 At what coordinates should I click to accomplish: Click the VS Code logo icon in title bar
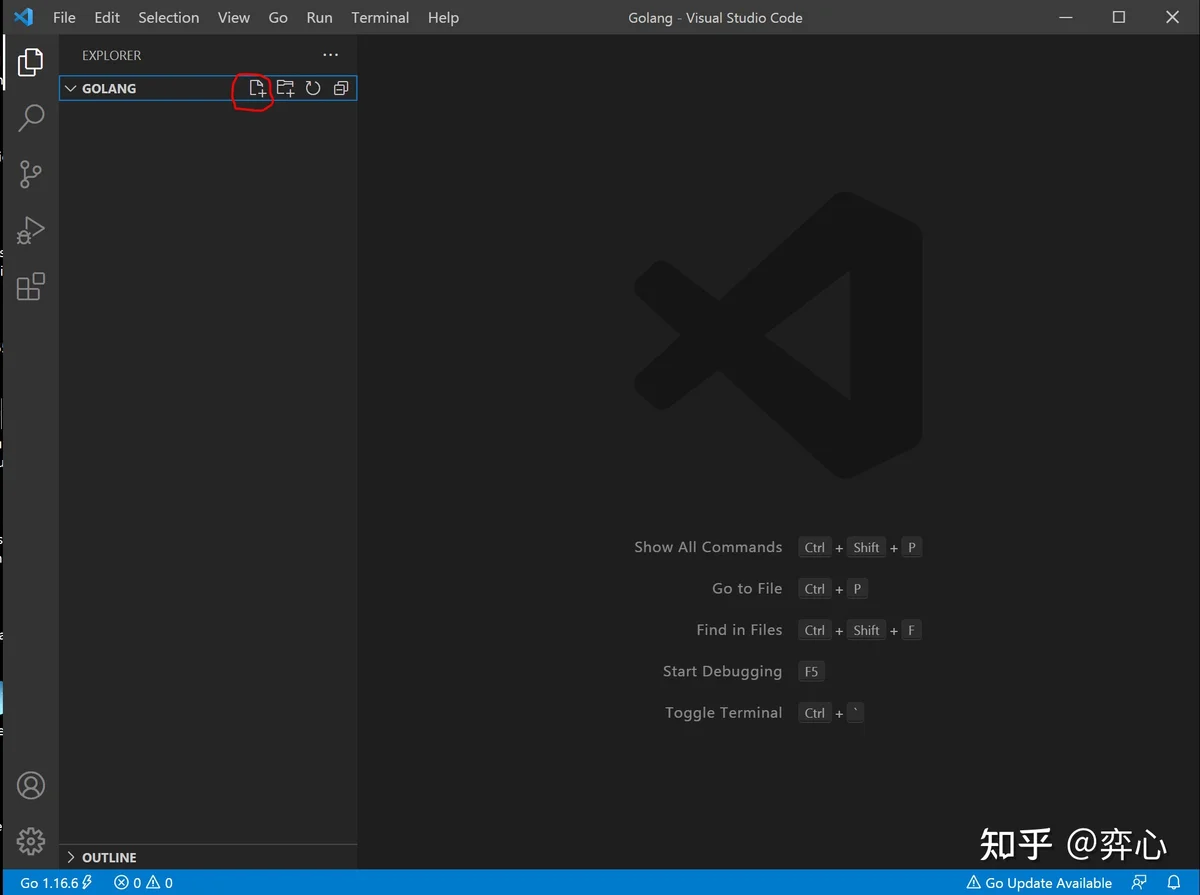24,17
